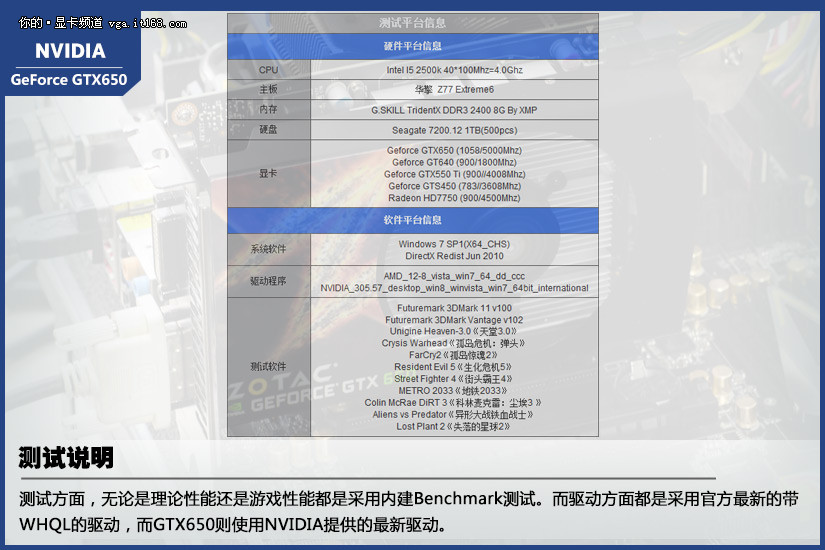825x550 pixels.
Task: Click 'Aliens vs Predator' line
Action: point(453,415)
